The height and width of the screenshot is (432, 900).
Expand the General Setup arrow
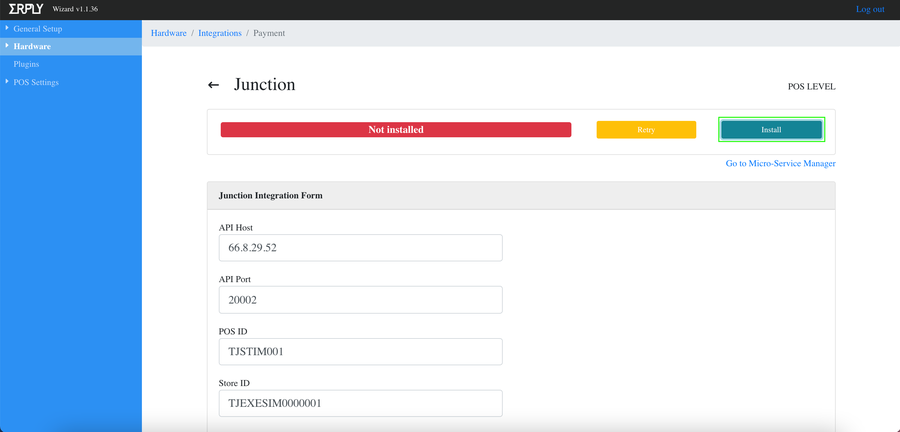pos(6,28)
